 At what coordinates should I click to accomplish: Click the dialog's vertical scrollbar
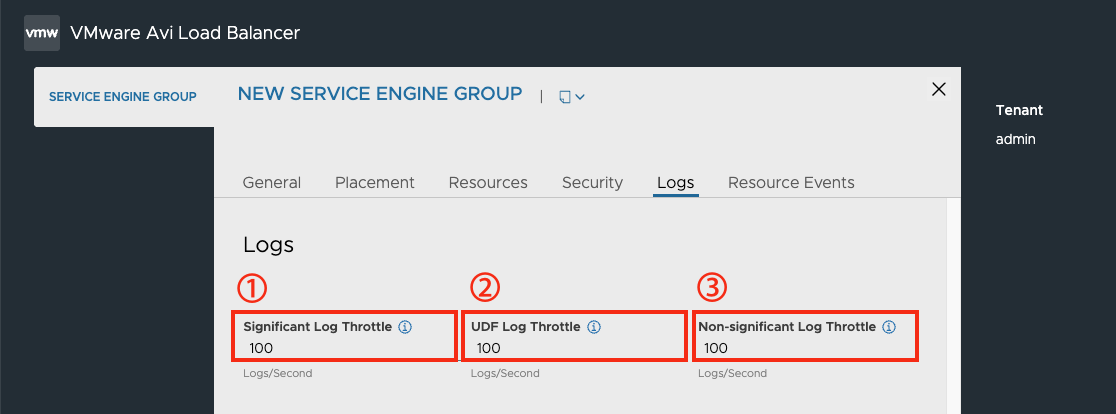tap(954, 306)
